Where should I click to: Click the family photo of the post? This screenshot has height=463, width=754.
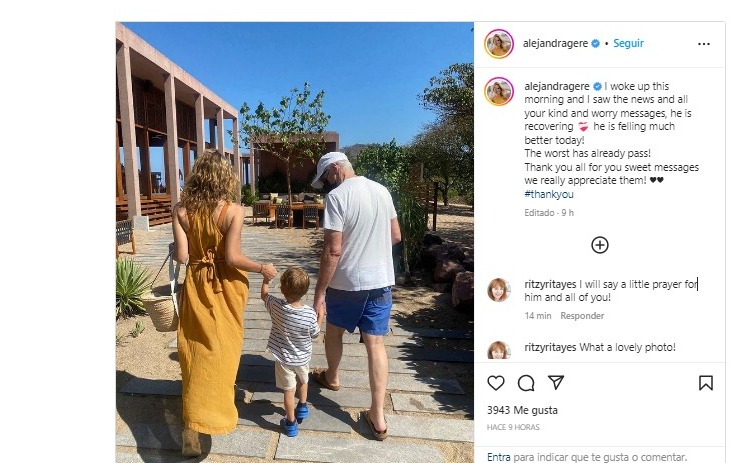point(295,240)
